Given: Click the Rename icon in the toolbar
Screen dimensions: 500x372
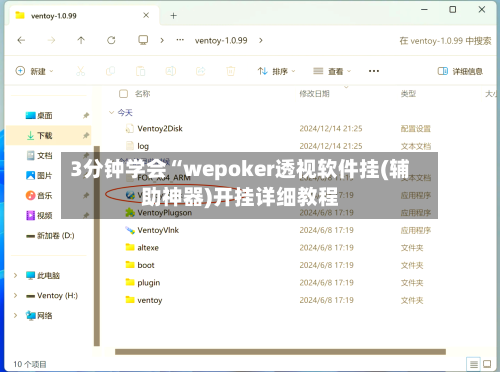Looking at the screenshot, I should pos(171,71).
